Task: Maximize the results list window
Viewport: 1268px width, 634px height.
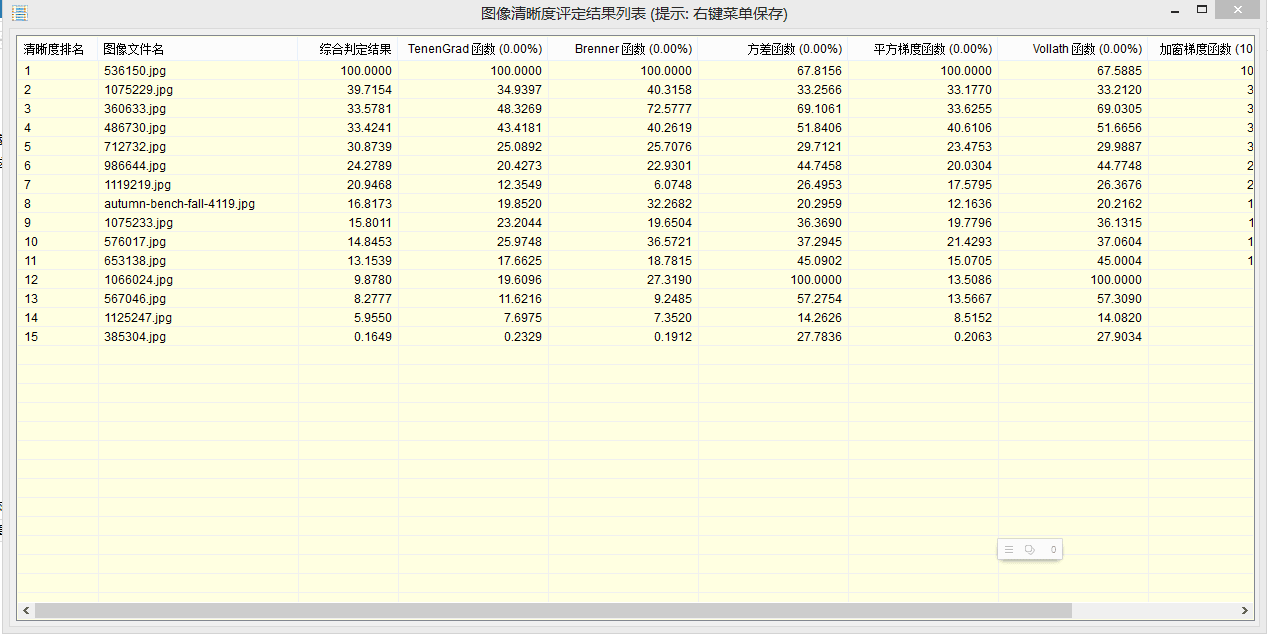Action: coord(1202,10)
